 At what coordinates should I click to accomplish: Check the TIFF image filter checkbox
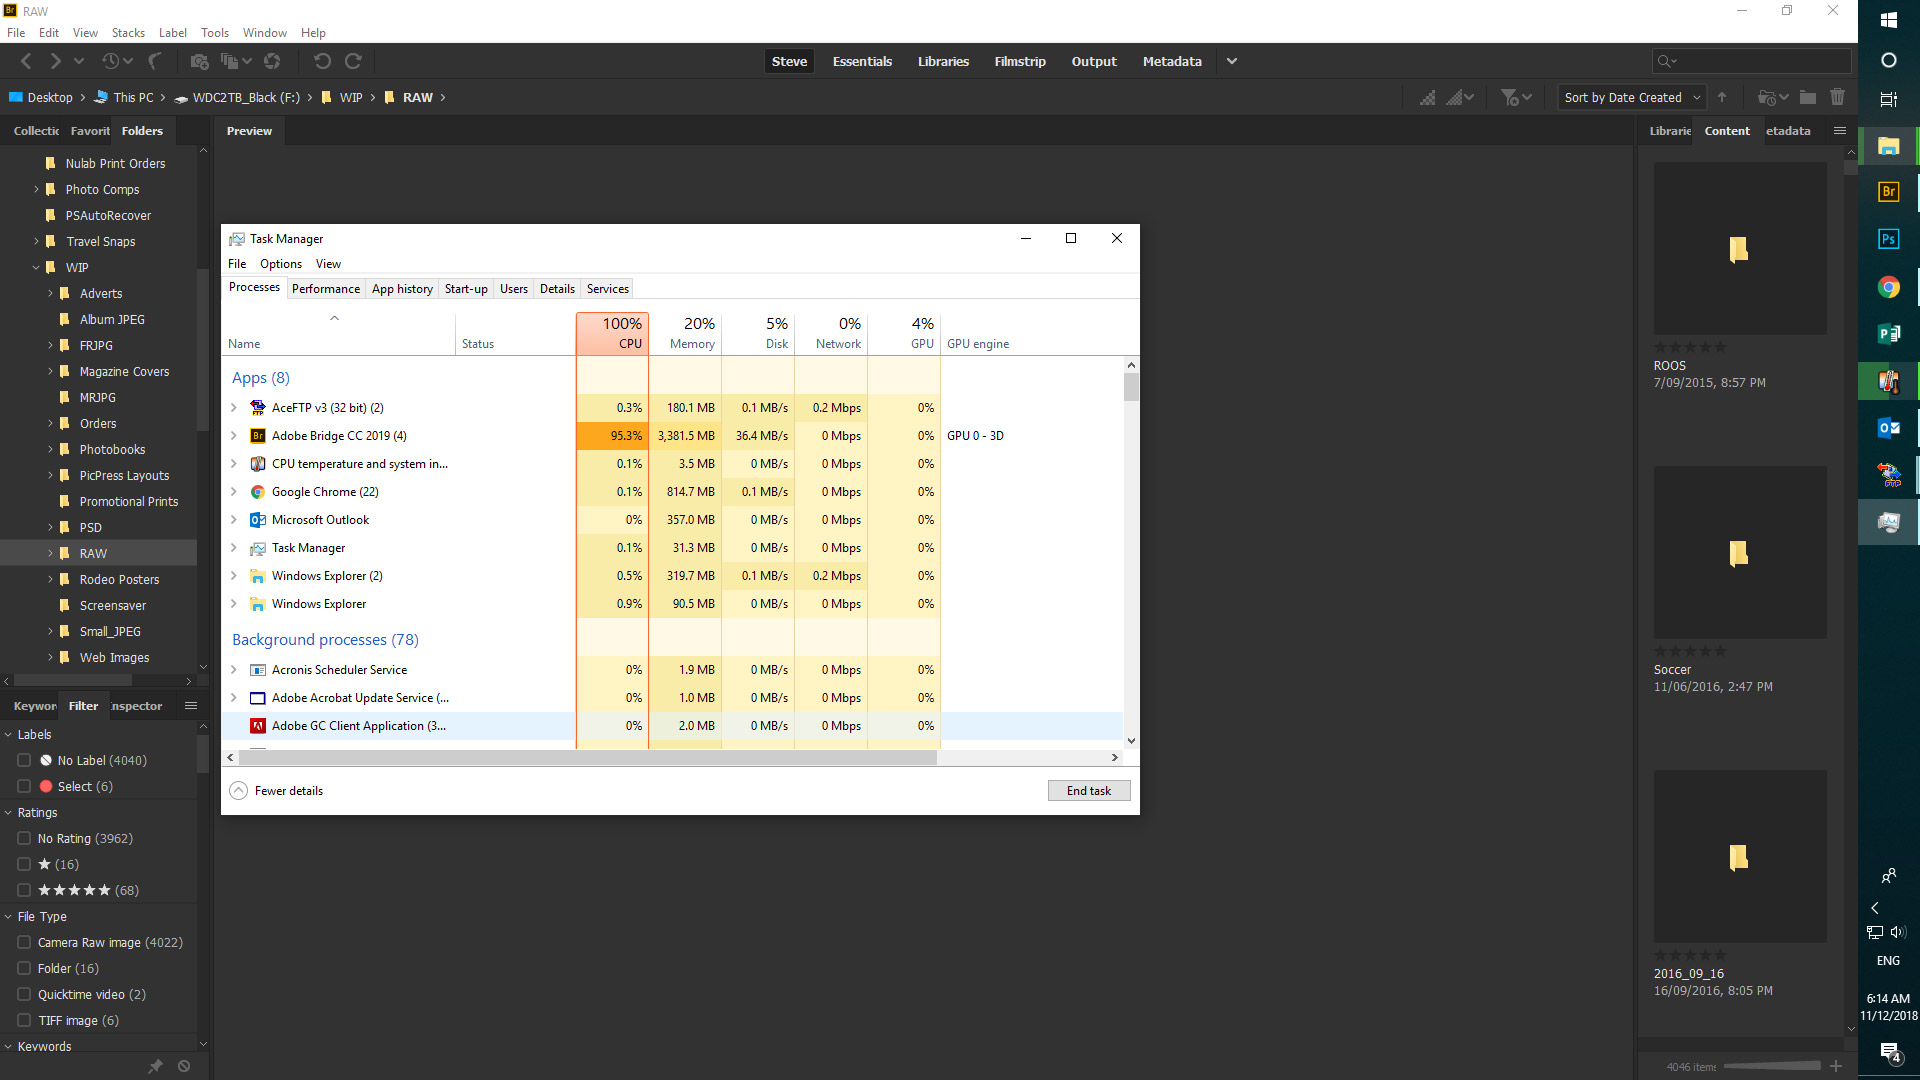(24, 1020)
